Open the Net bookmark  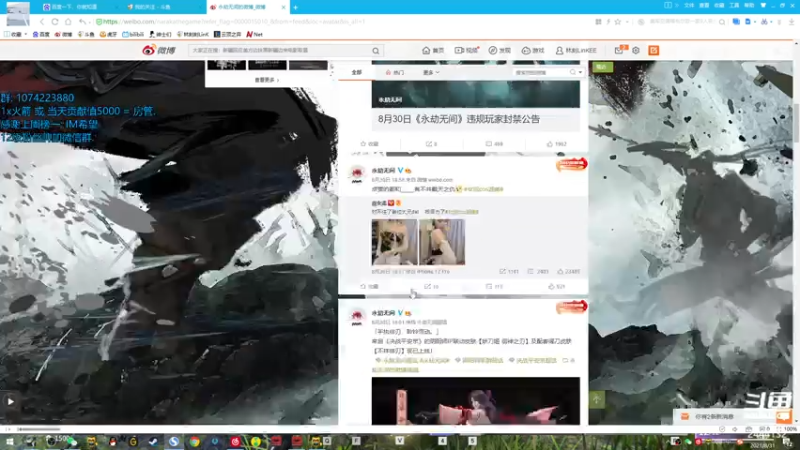point(255,34)
